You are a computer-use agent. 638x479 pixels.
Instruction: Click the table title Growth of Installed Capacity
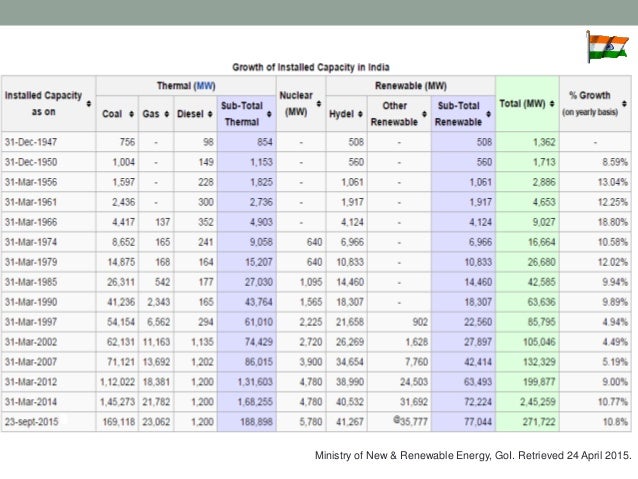click(310, 67)
